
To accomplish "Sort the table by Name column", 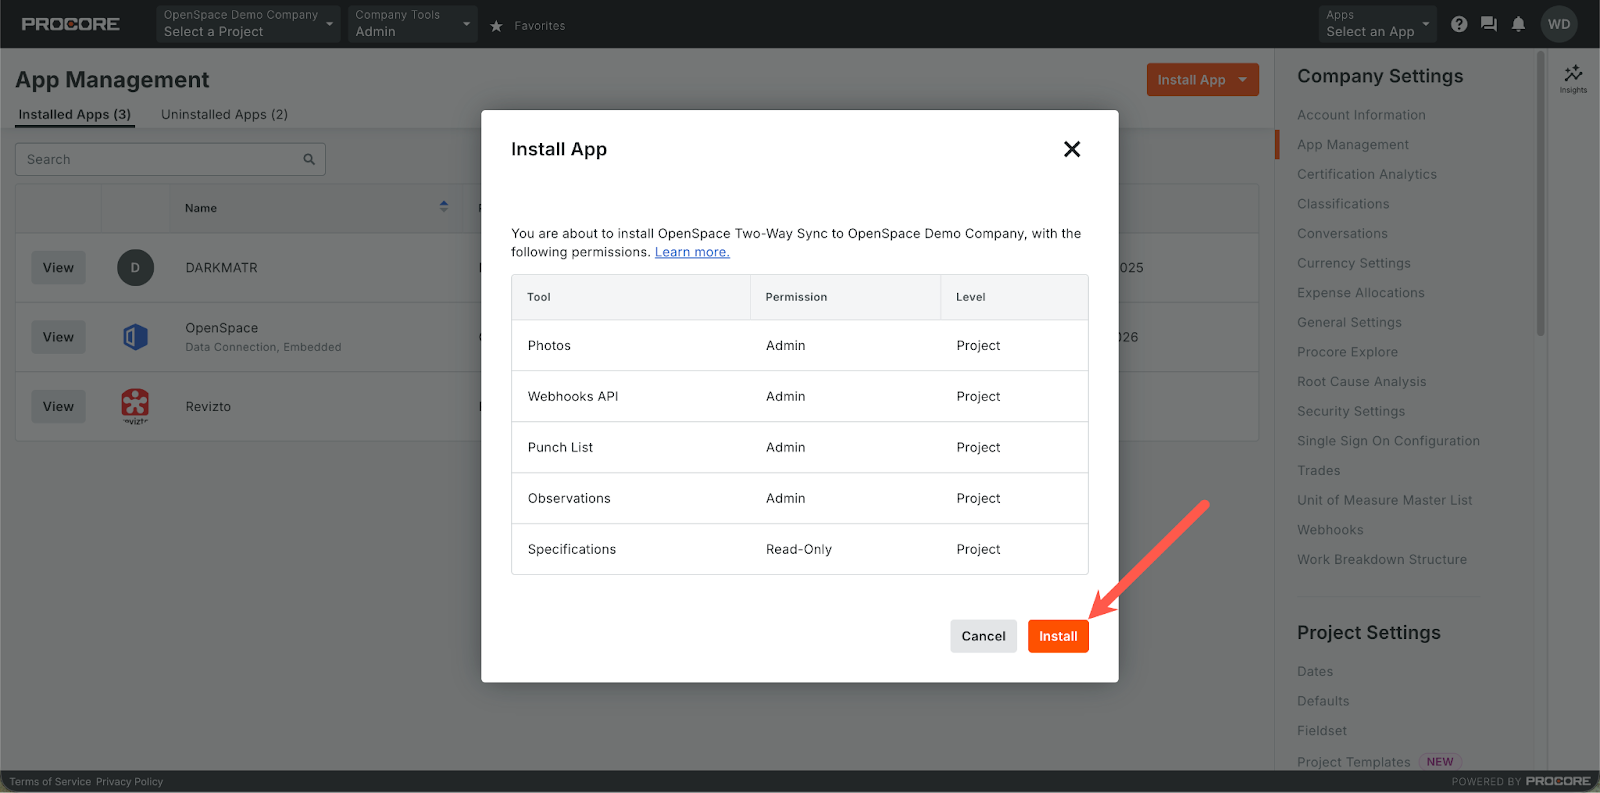I will (x=443, y=207).
